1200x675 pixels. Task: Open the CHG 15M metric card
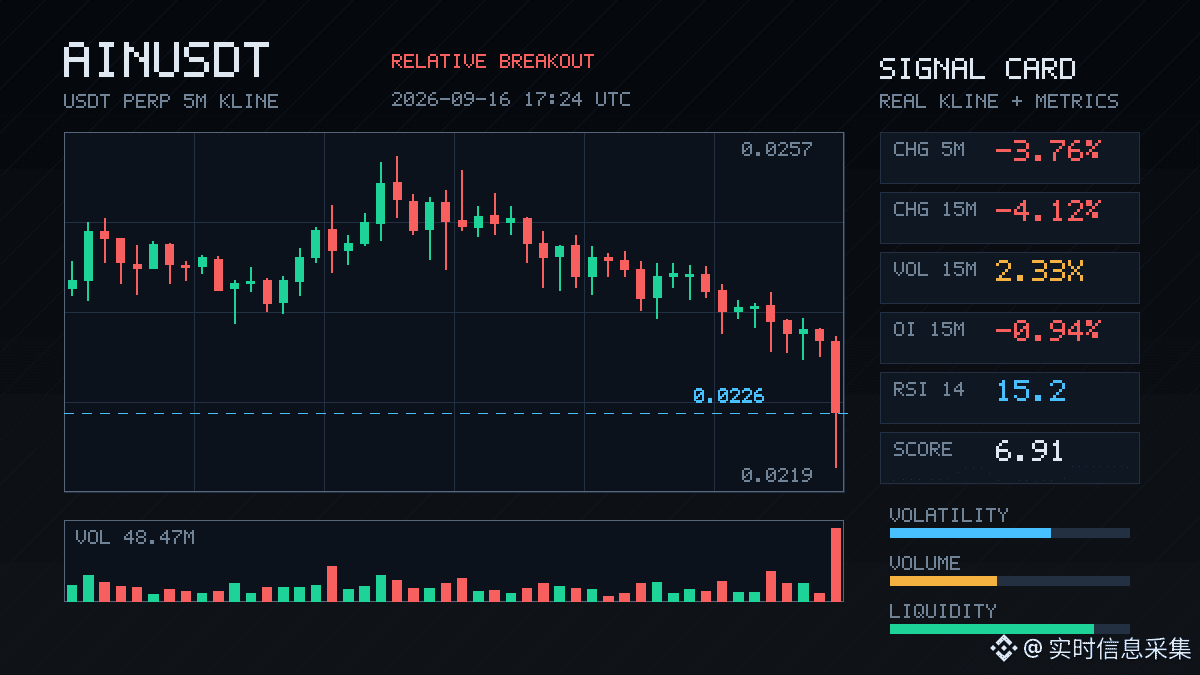click(x=1009, y=217)
